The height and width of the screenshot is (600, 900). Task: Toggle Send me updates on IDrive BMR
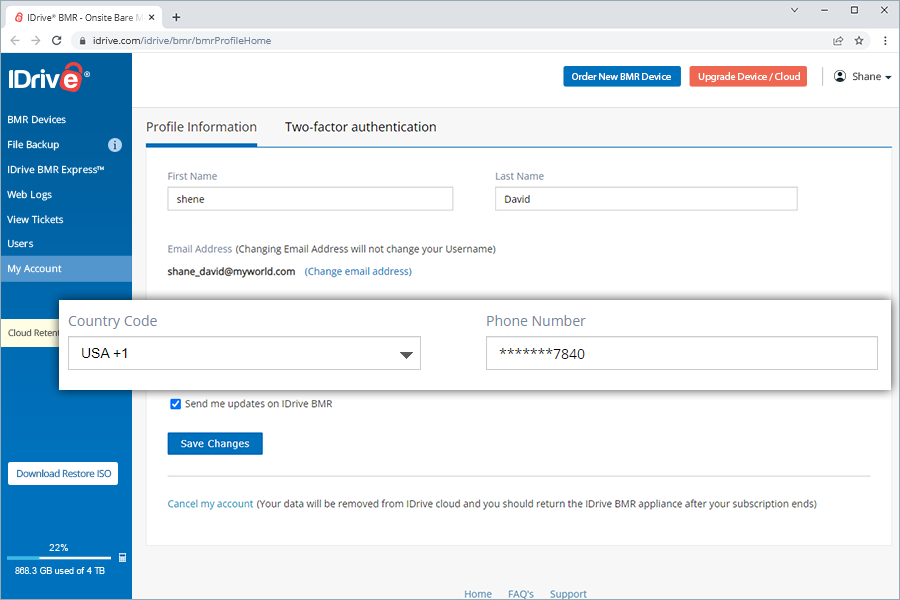click(176, 404)
